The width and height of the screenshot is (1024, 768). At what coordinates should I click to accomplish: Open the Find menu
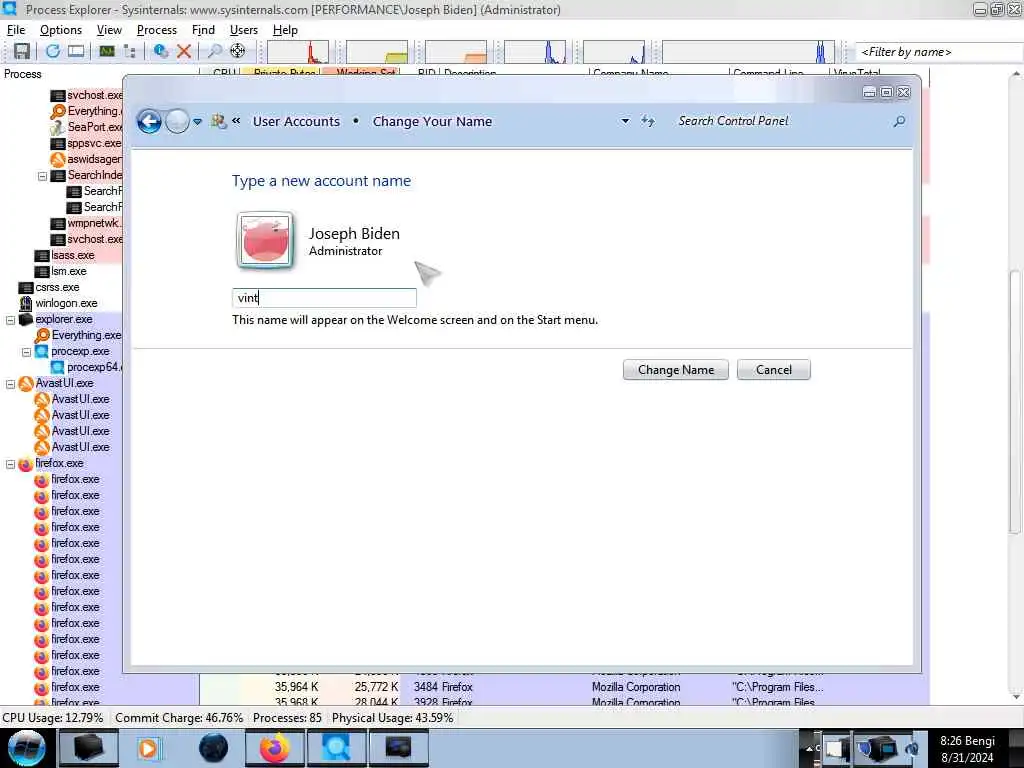203,30
